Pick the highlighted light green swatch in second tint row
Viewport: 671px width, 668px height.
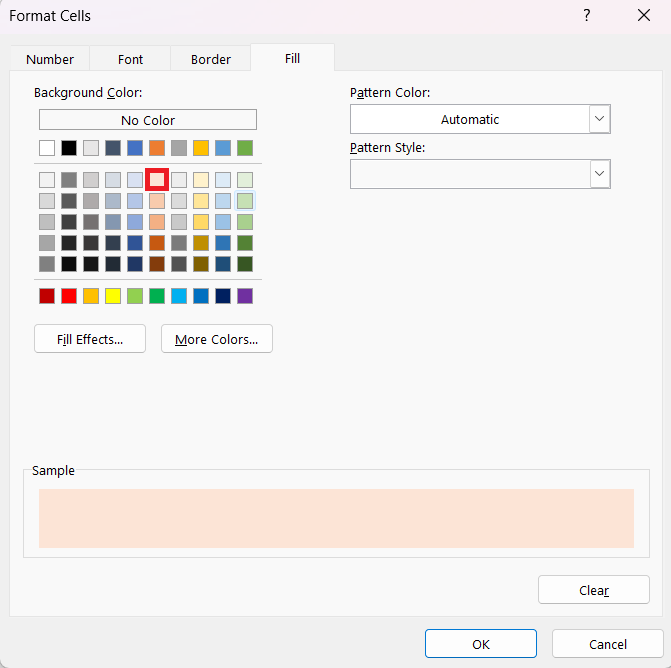pyautogui.click(x=245, y=201)
